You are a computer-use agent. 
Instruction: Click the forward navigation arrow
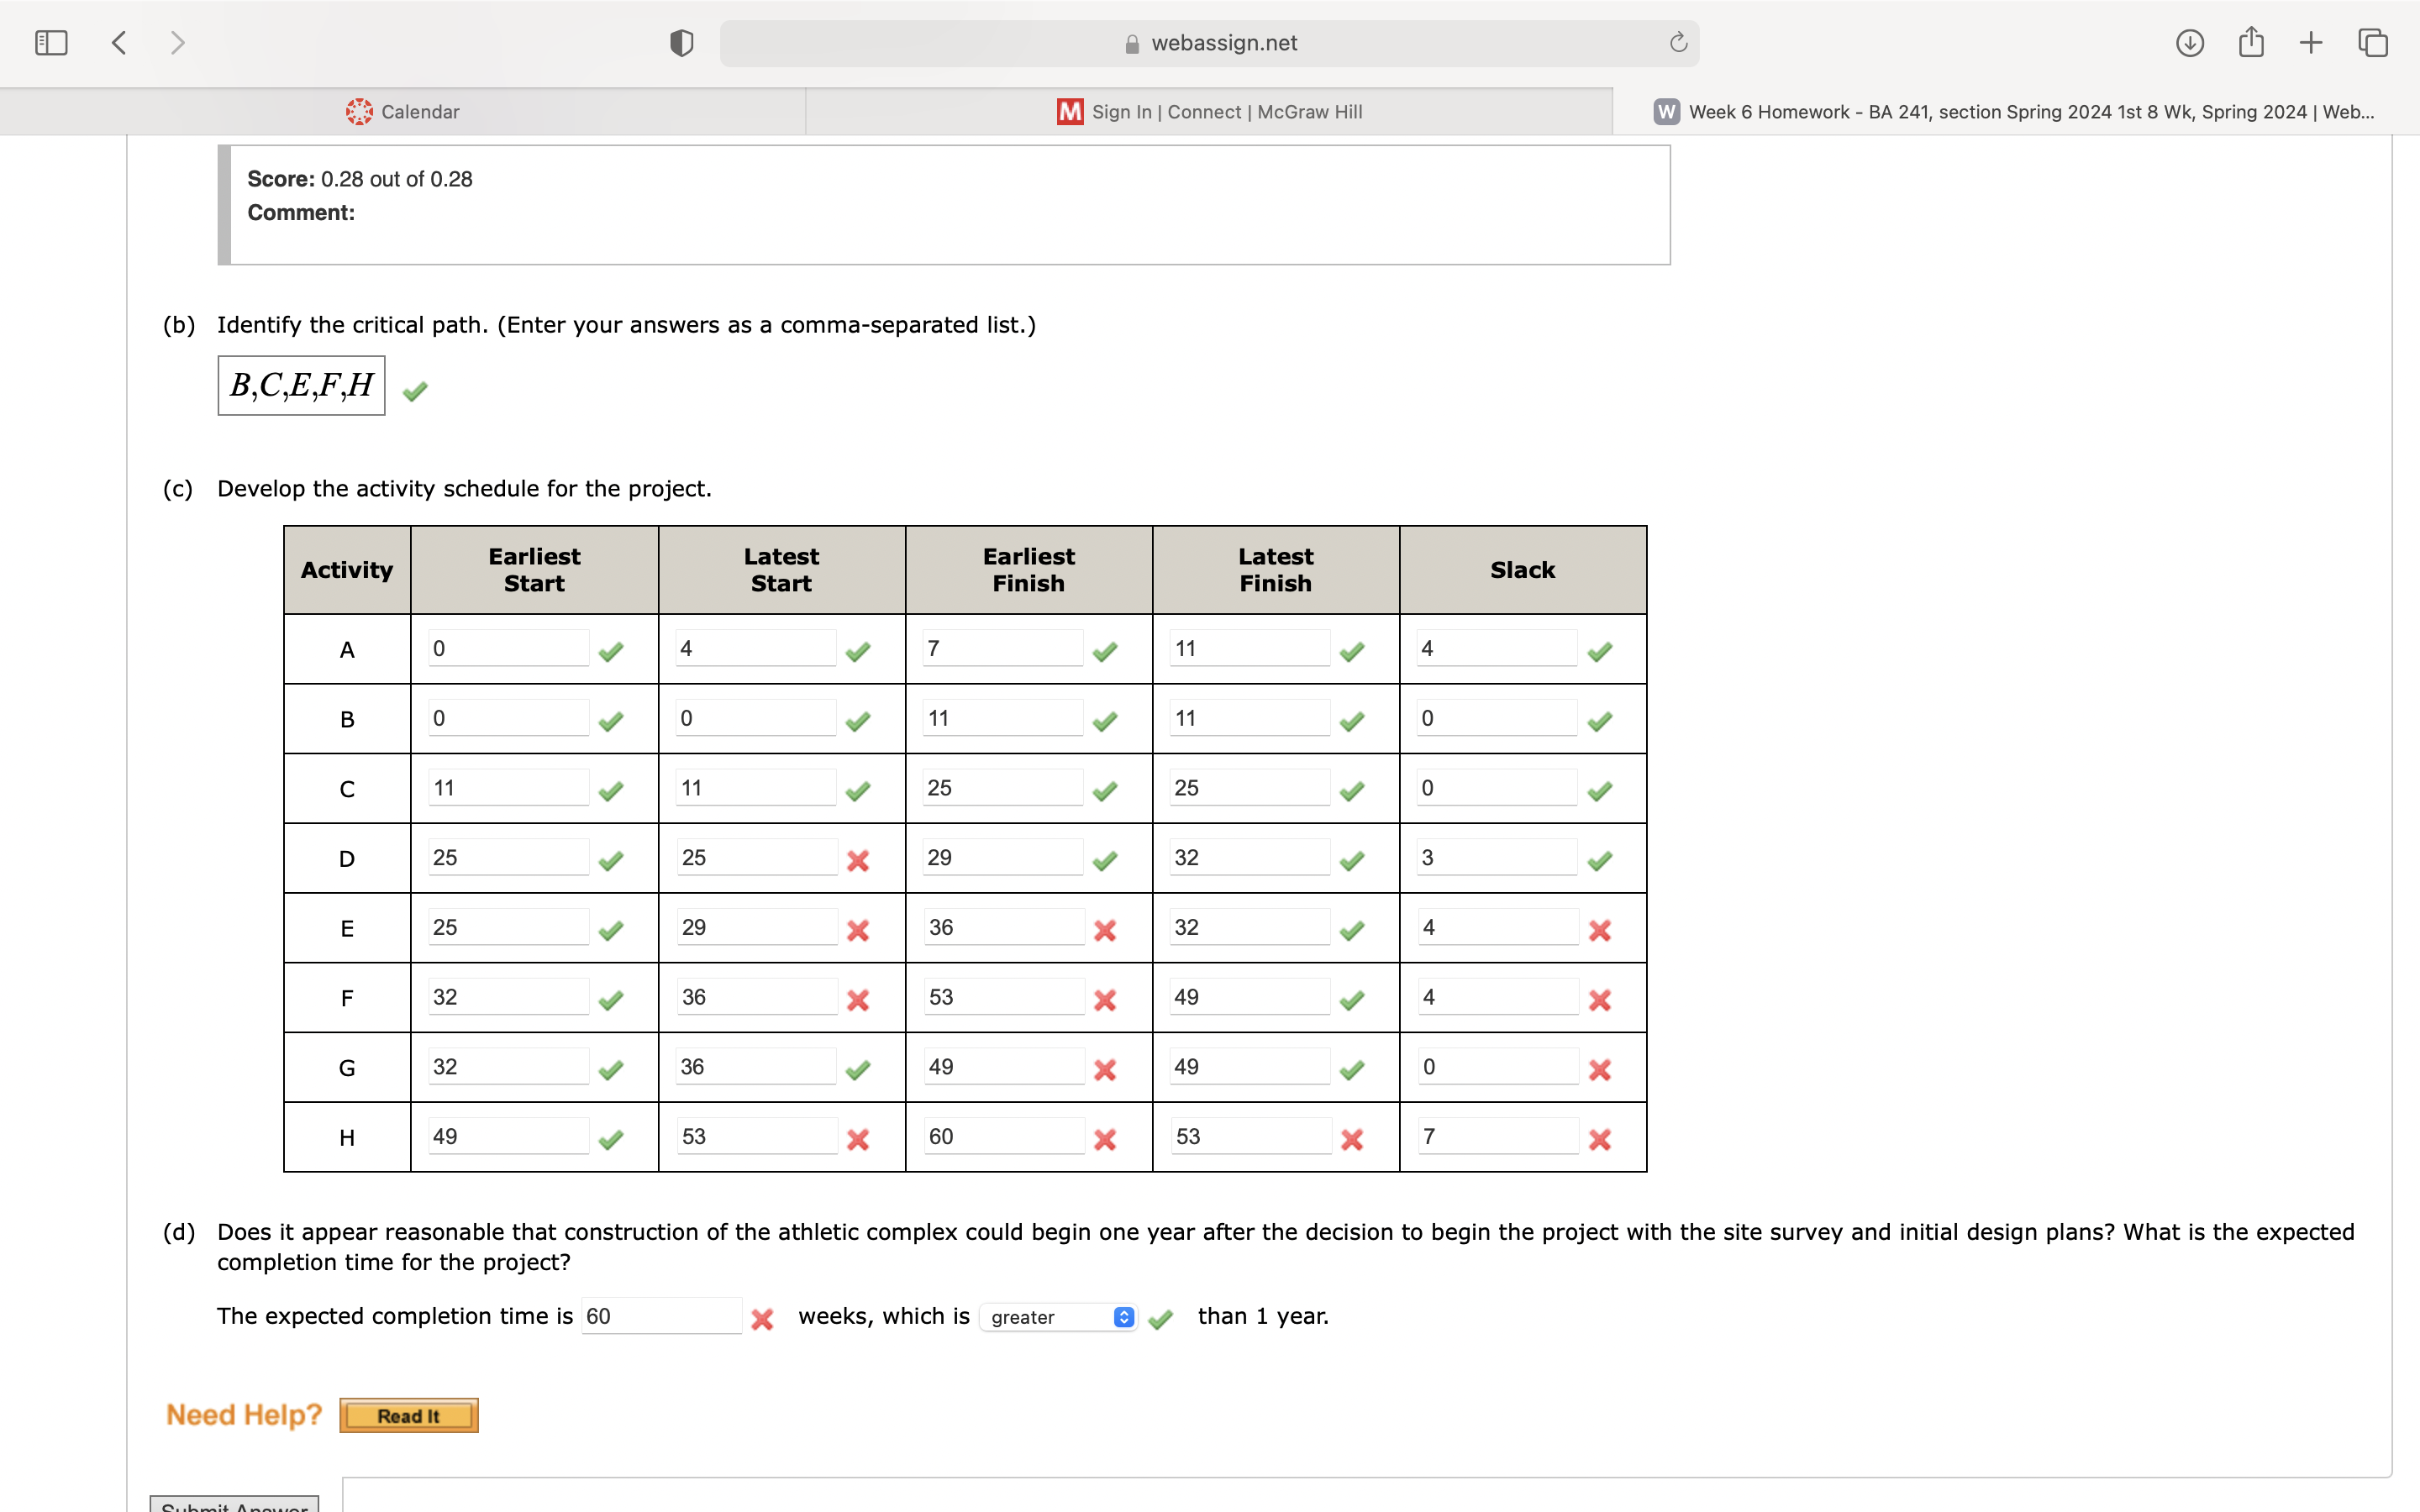coord(177,43)
